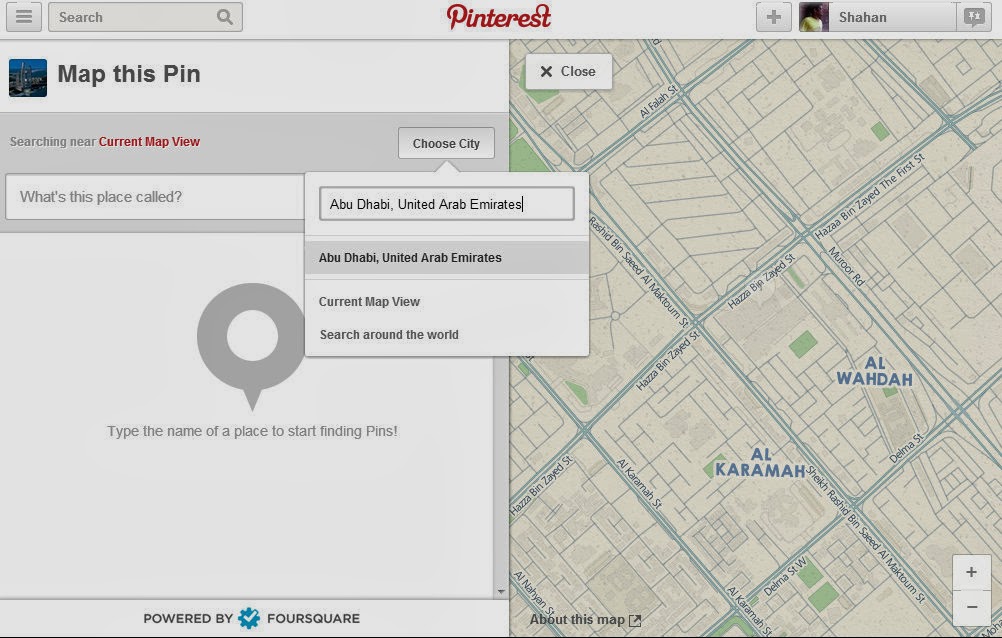Image resolution: width=1002 pixels, height=638 pixels.
Task: Click the large gray map pin placeholder icon
Action: [x=252, y=346]
